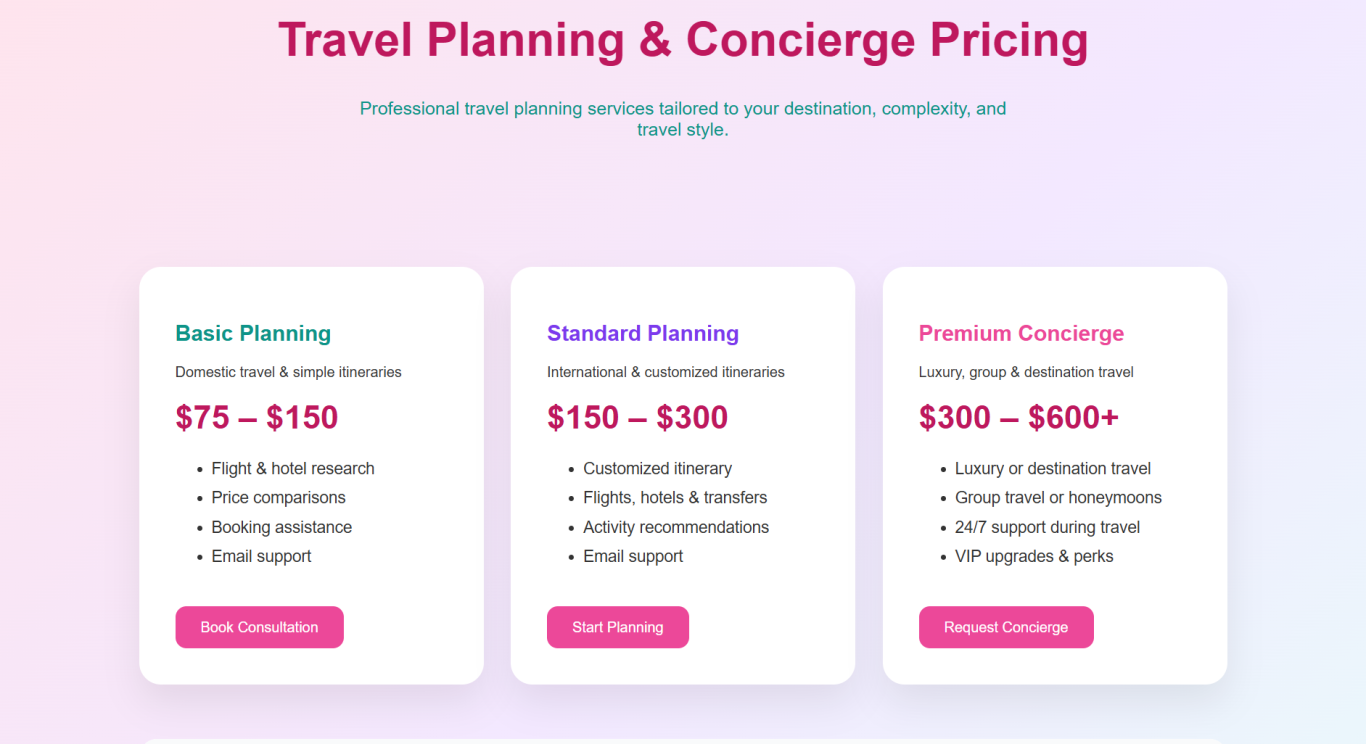1366x744 pixels.
Task: Click the Price comparisons list item
Action: [278, 497]
